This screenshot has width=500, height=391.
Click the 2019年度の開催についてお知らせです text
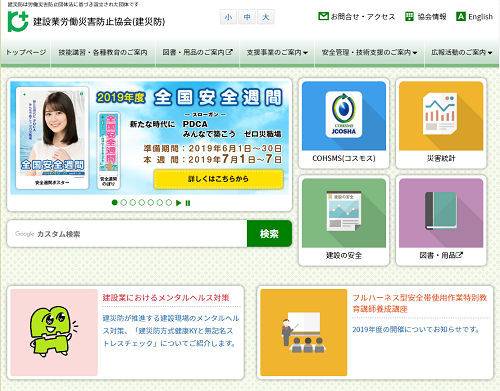coord(416,329)
